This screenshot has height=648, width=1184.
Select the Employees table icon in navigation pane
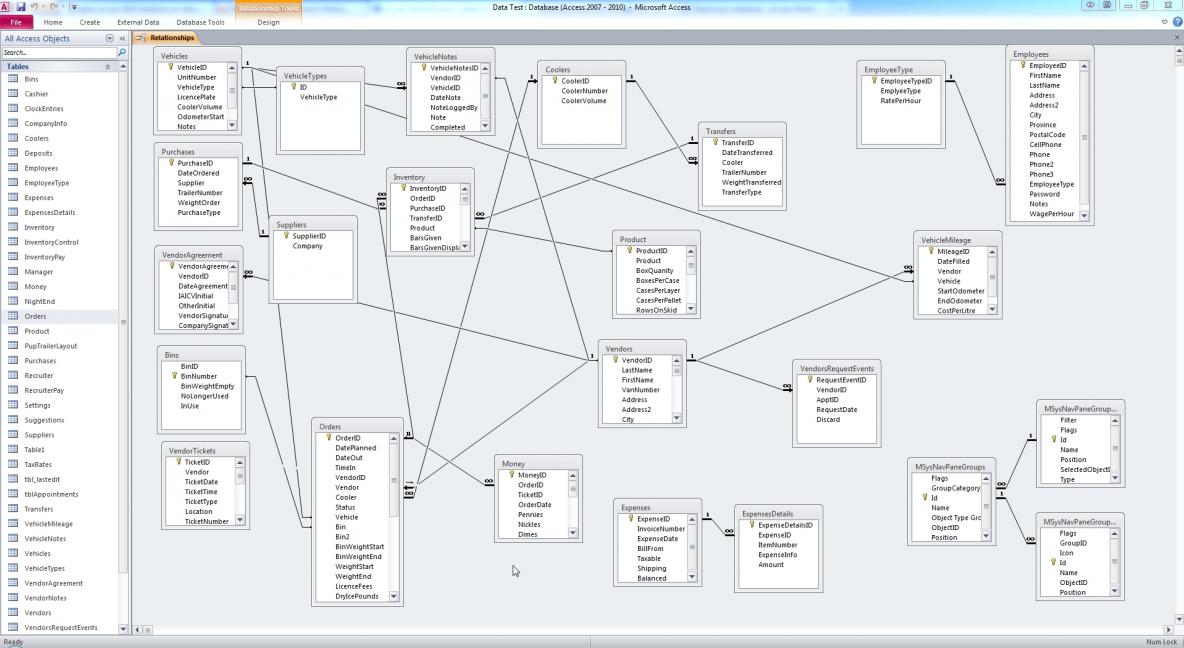point(13,168)
